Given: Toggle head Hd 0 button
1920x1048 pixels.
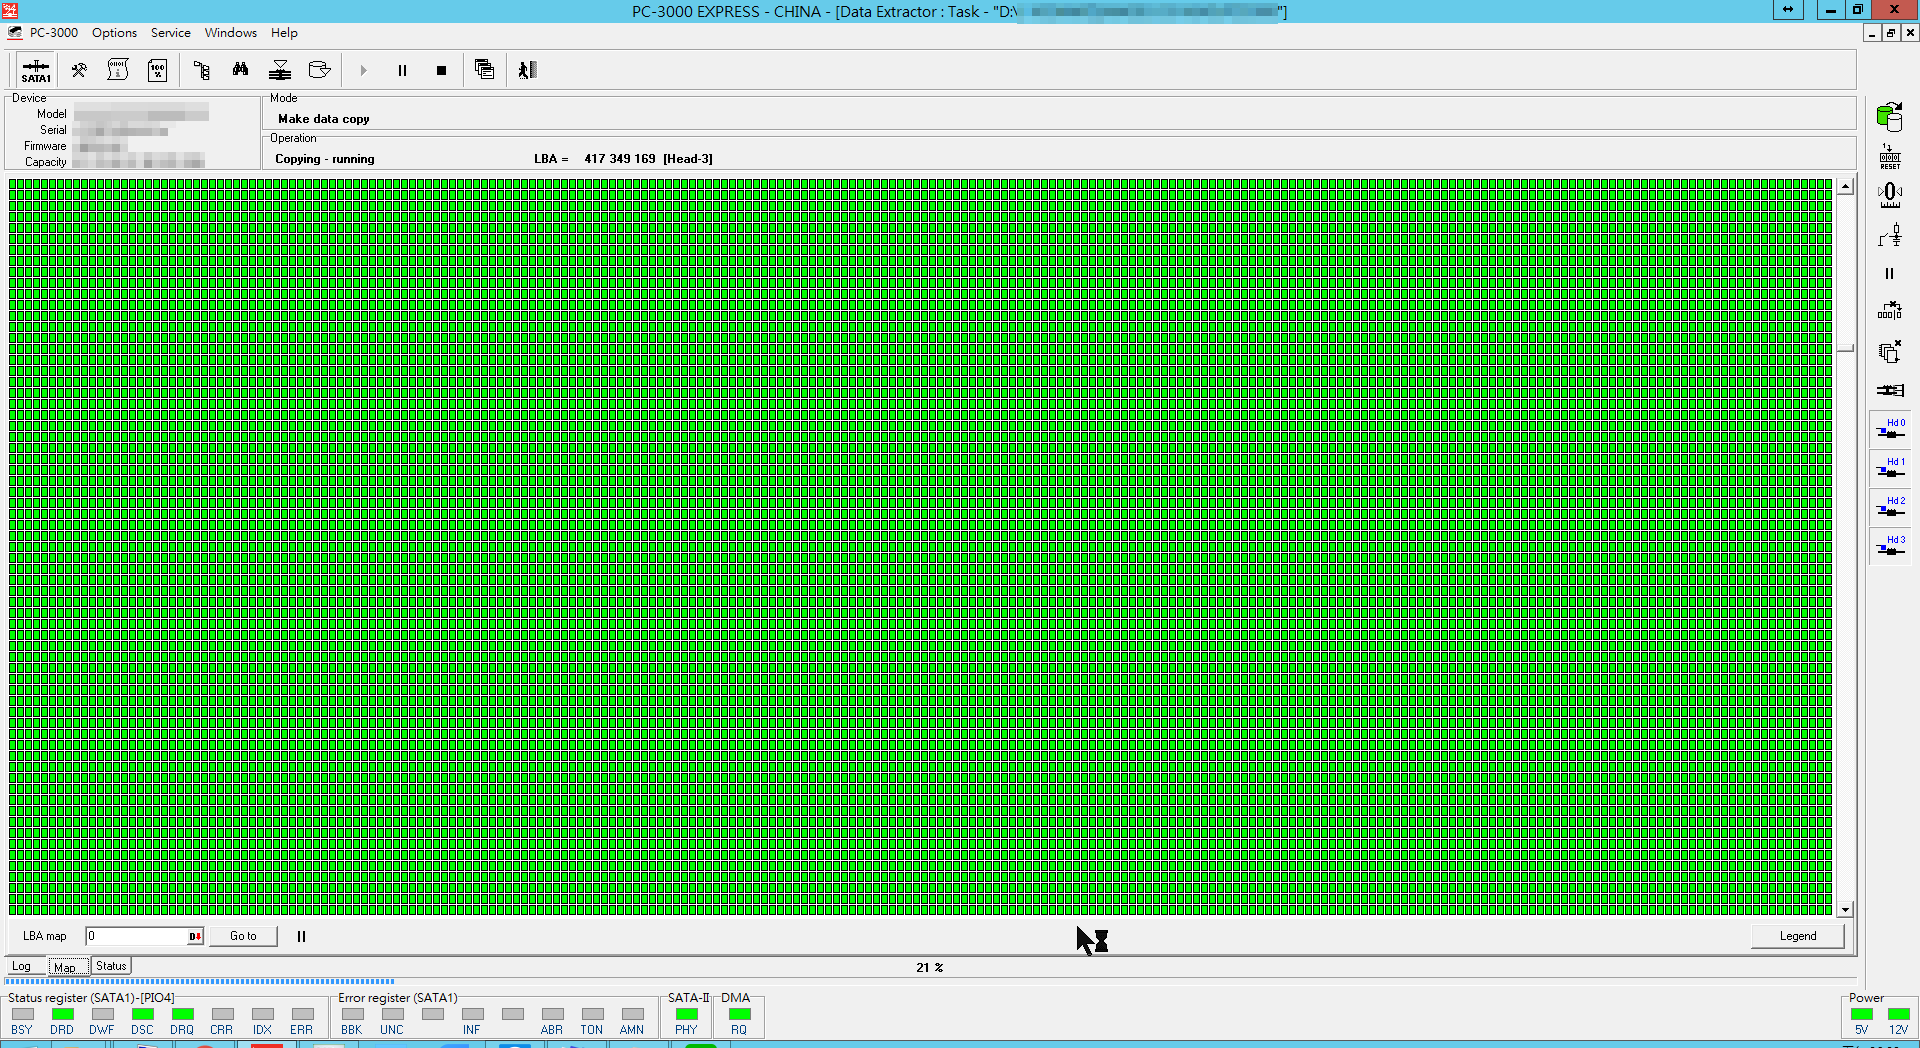Looking at the screenshot, I should tap(1891, 429).
